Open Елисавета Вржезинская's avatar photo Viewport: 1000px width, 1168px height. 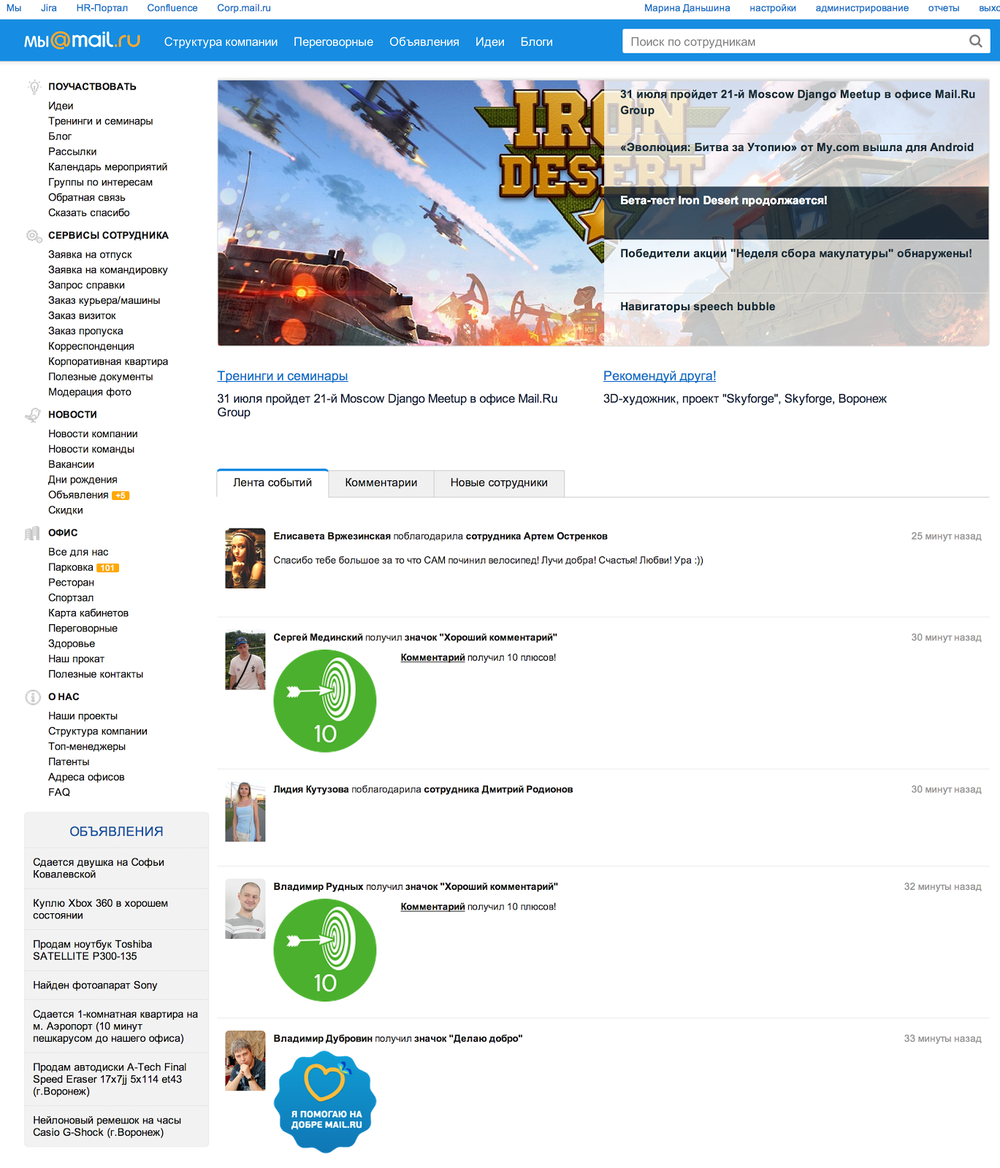point(245,558)
